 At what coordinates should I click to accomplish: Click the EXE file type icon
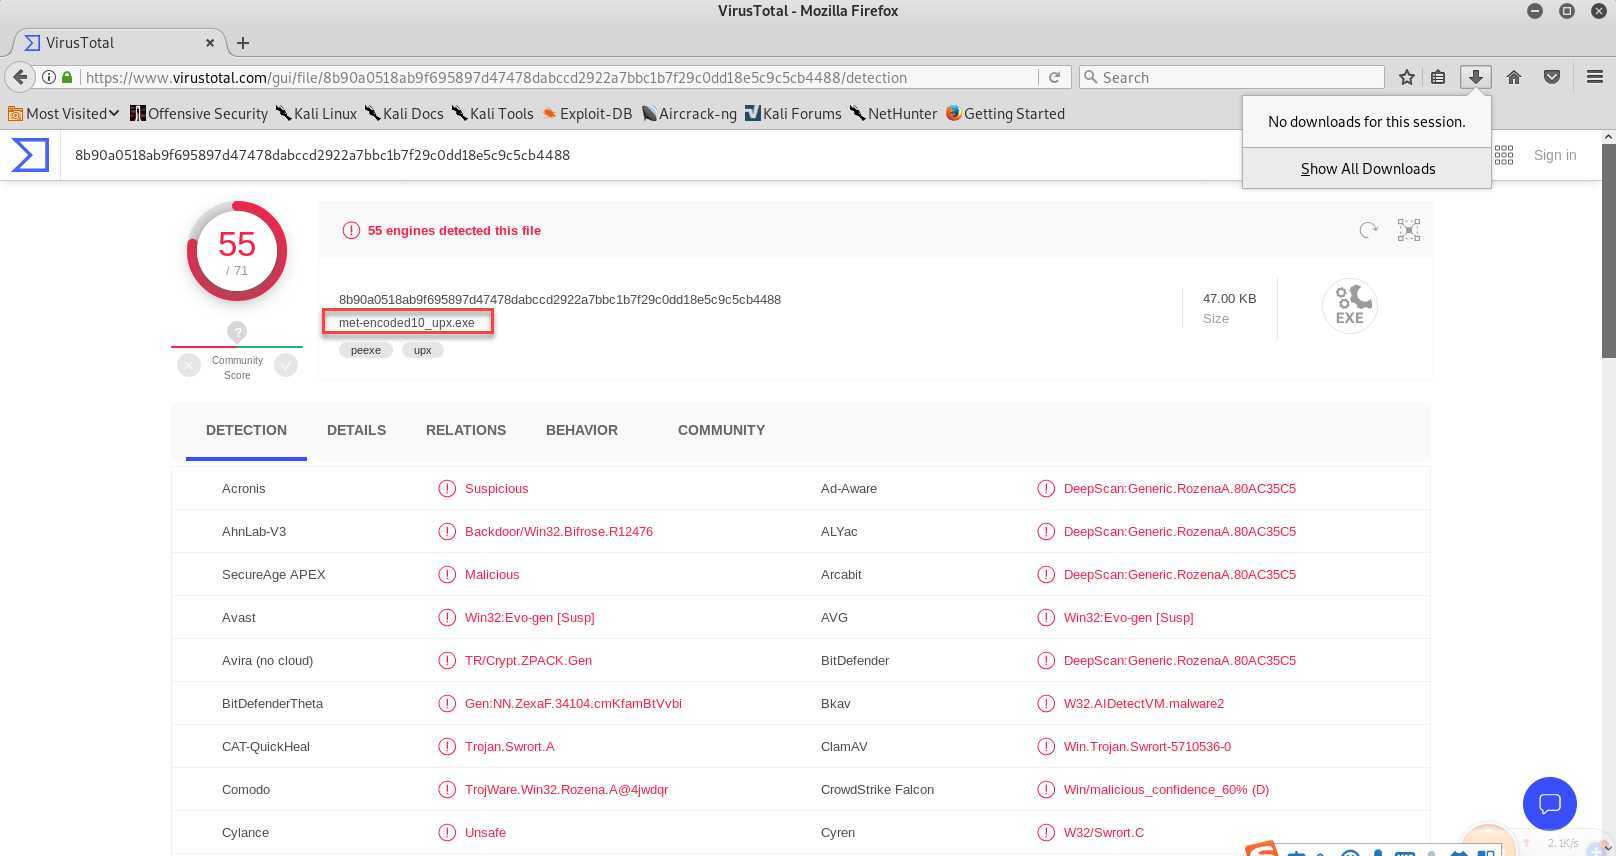tap(1350, 305)
